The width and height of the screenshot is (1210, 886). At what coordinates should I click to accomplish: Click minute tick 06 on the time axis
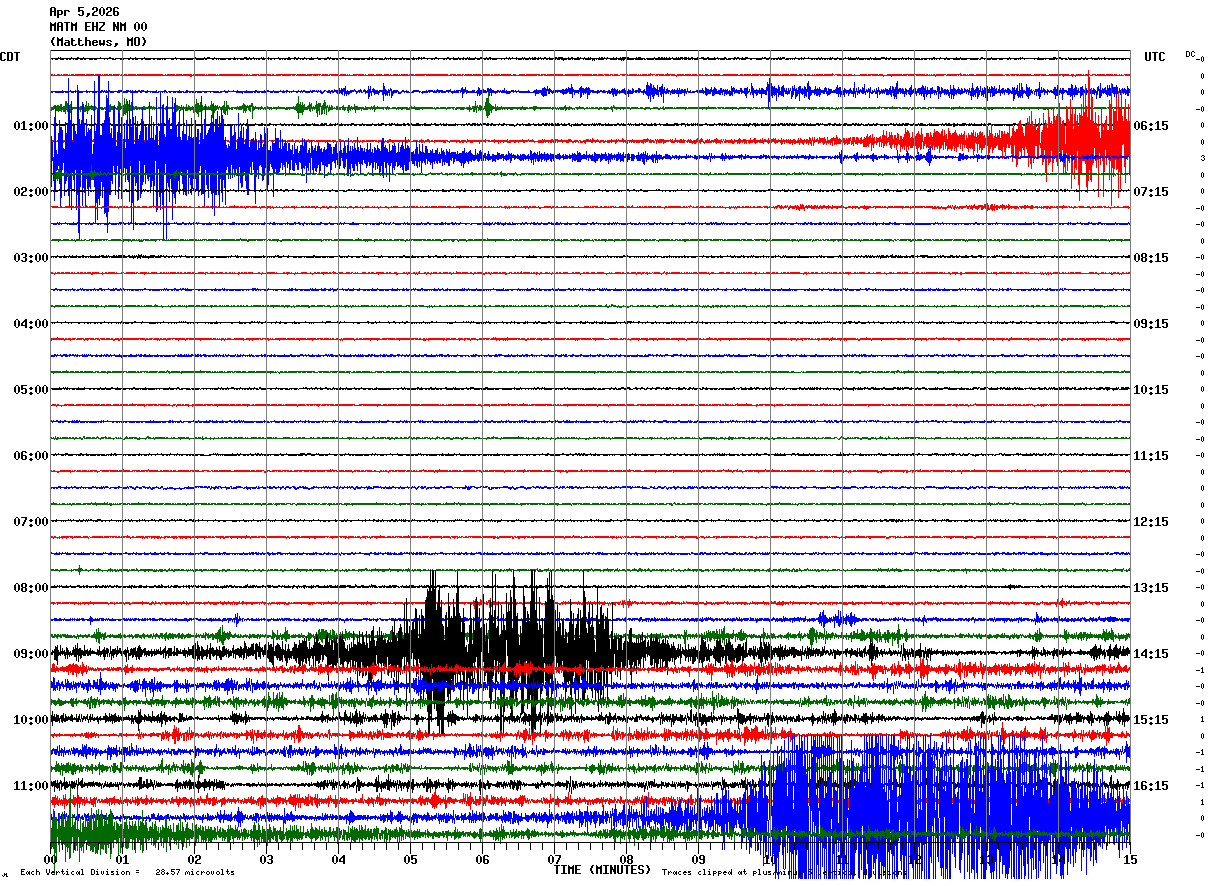482,860
